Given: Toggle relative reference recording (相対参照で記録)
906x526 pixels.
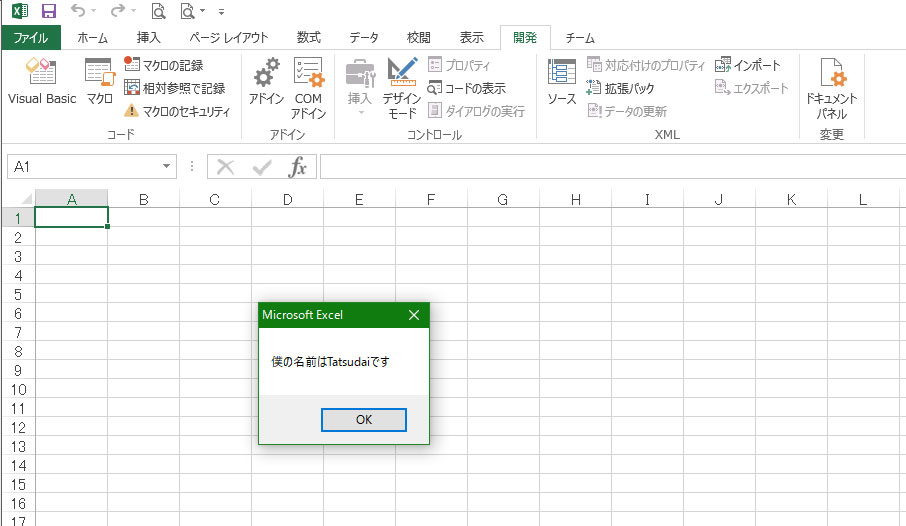Looking at the screenshot, I should [x=174, y=88].
